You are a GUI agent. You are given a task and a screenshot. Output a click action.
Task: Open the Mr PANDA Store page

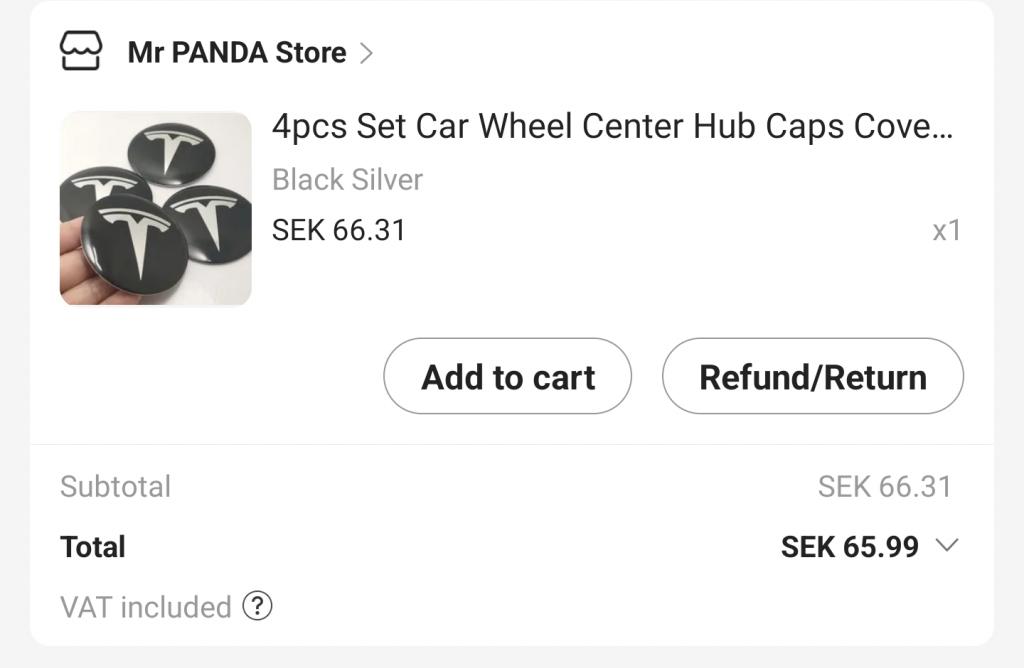coord(236,52)
